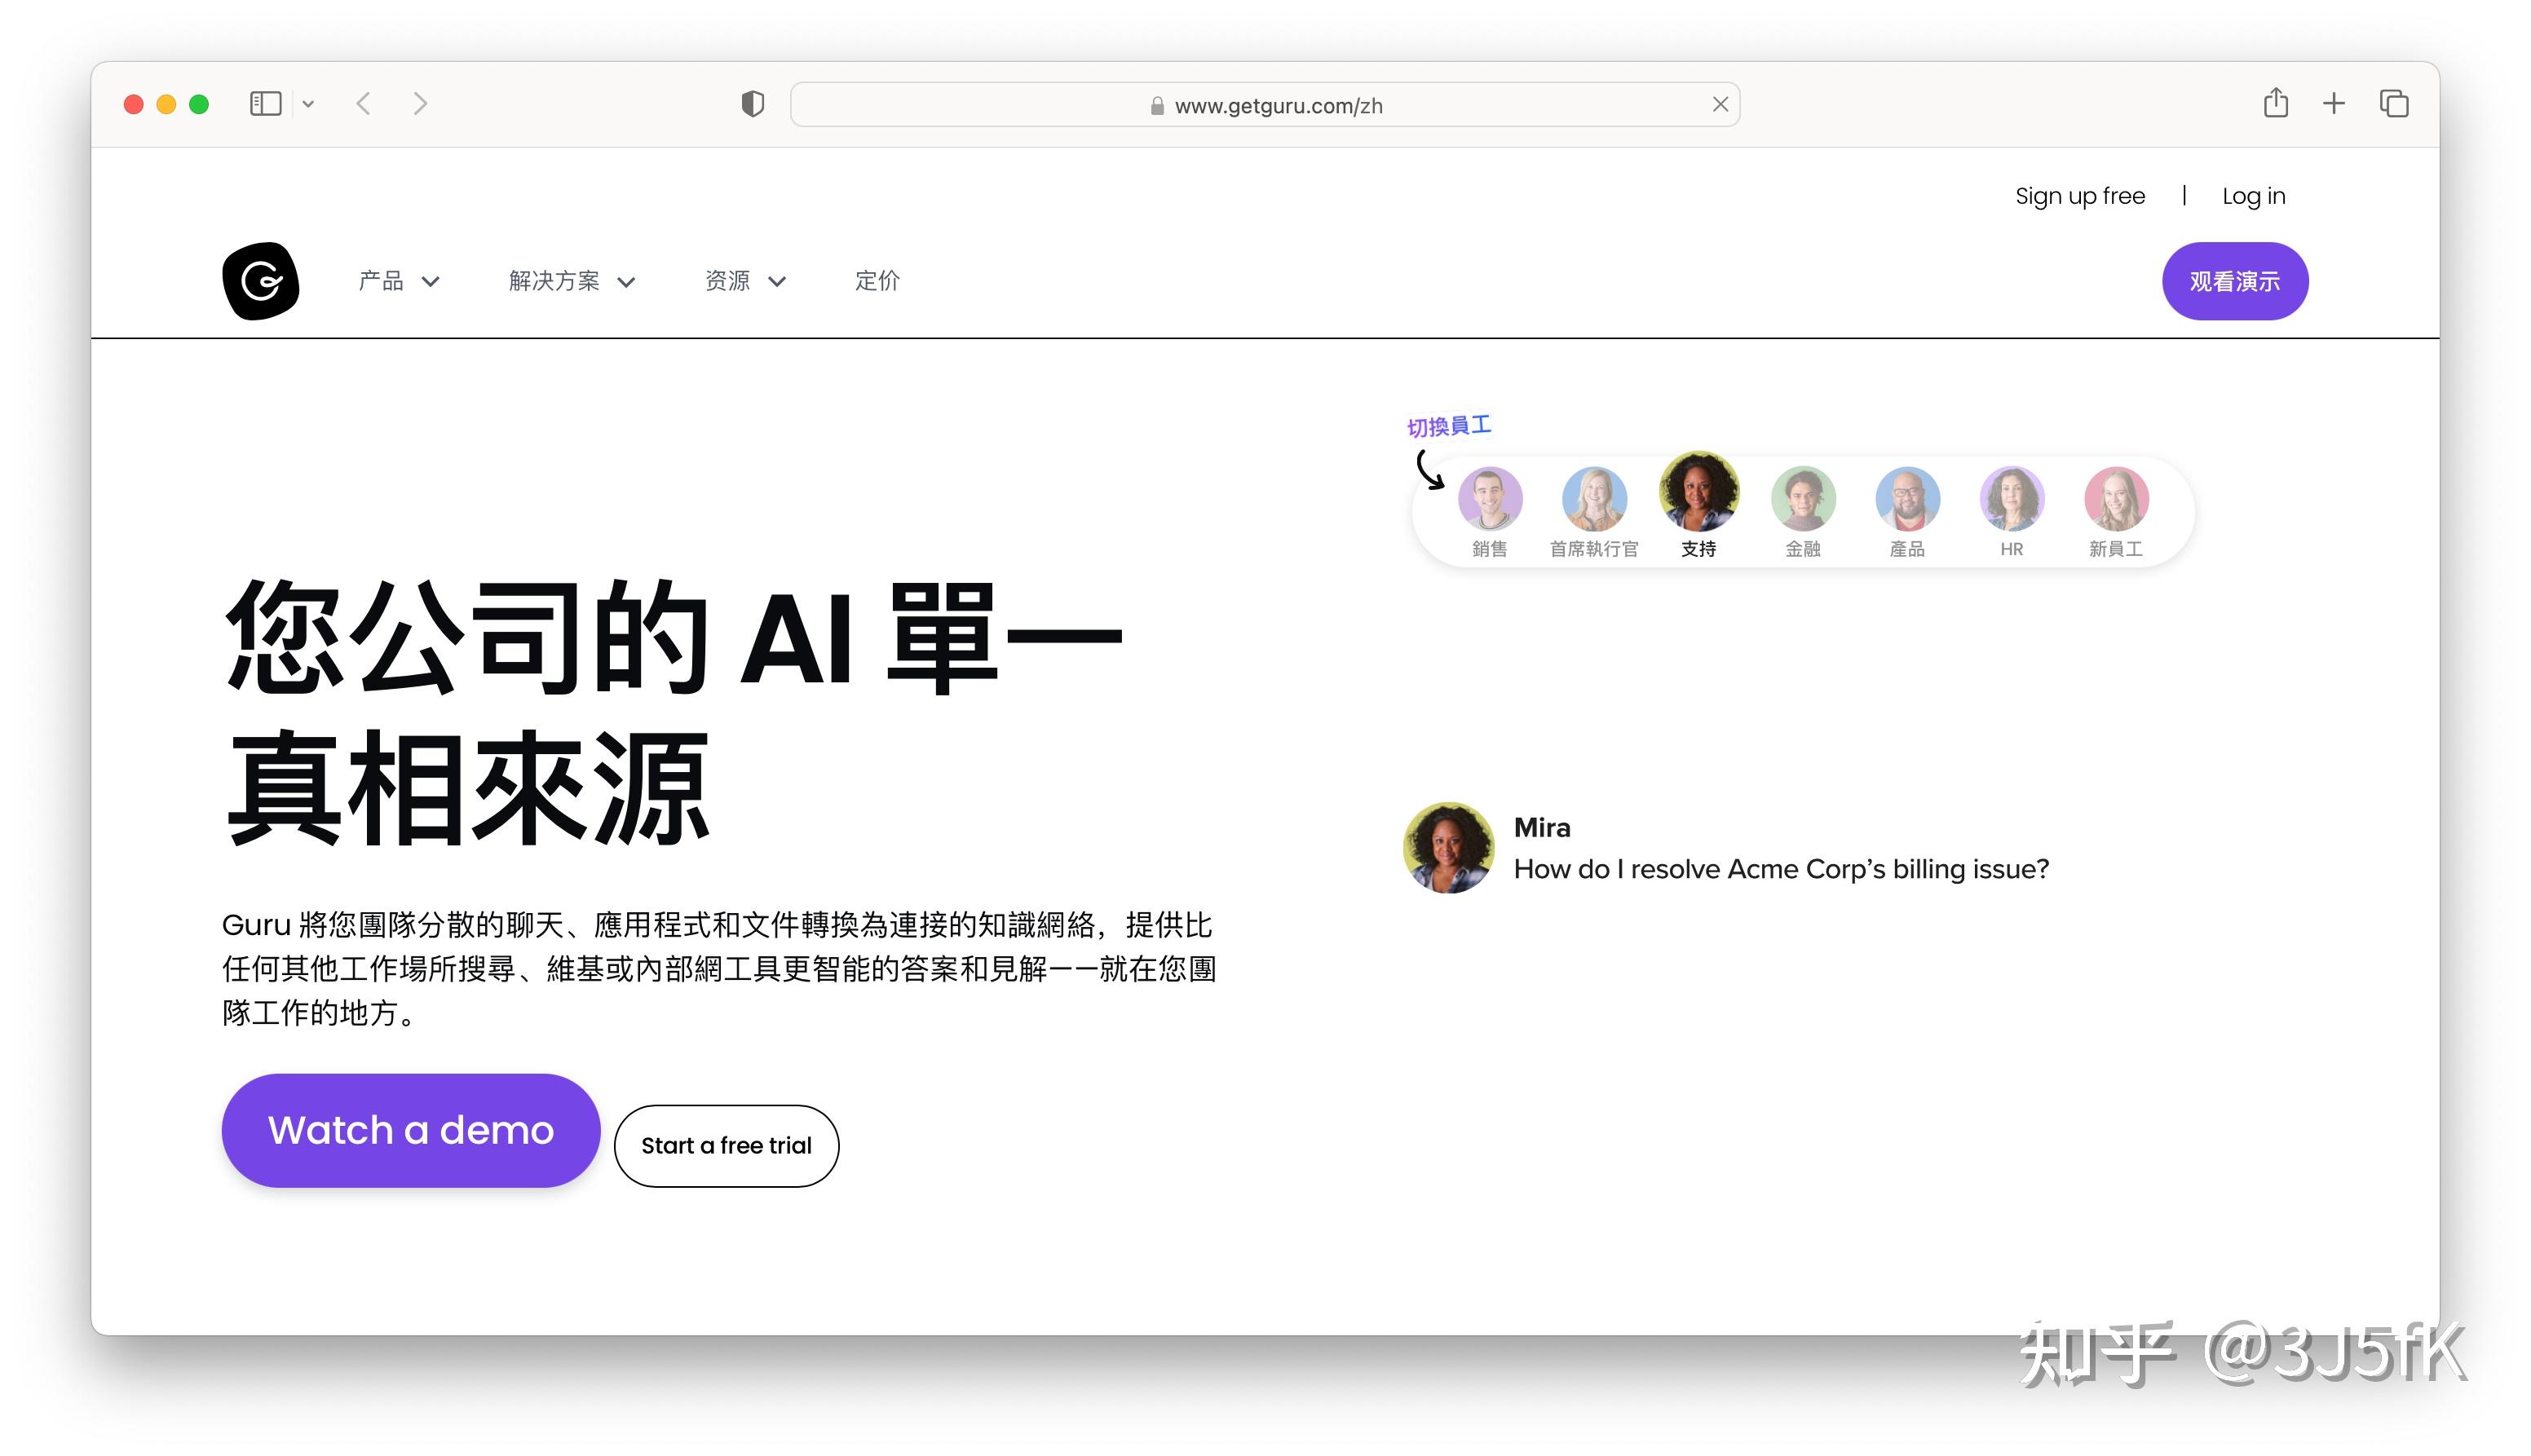Toggle the Safari sidebar icon

click(x=265, y=104)
